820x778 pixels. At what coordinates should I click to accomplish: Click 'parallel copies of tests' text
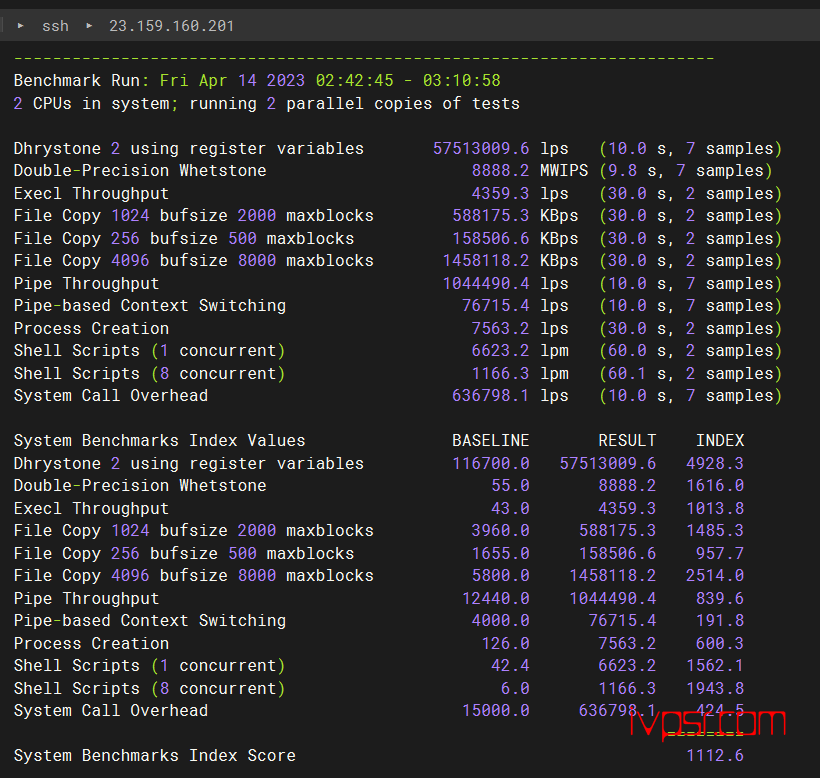pyautogui.click(x=403, y=104)
